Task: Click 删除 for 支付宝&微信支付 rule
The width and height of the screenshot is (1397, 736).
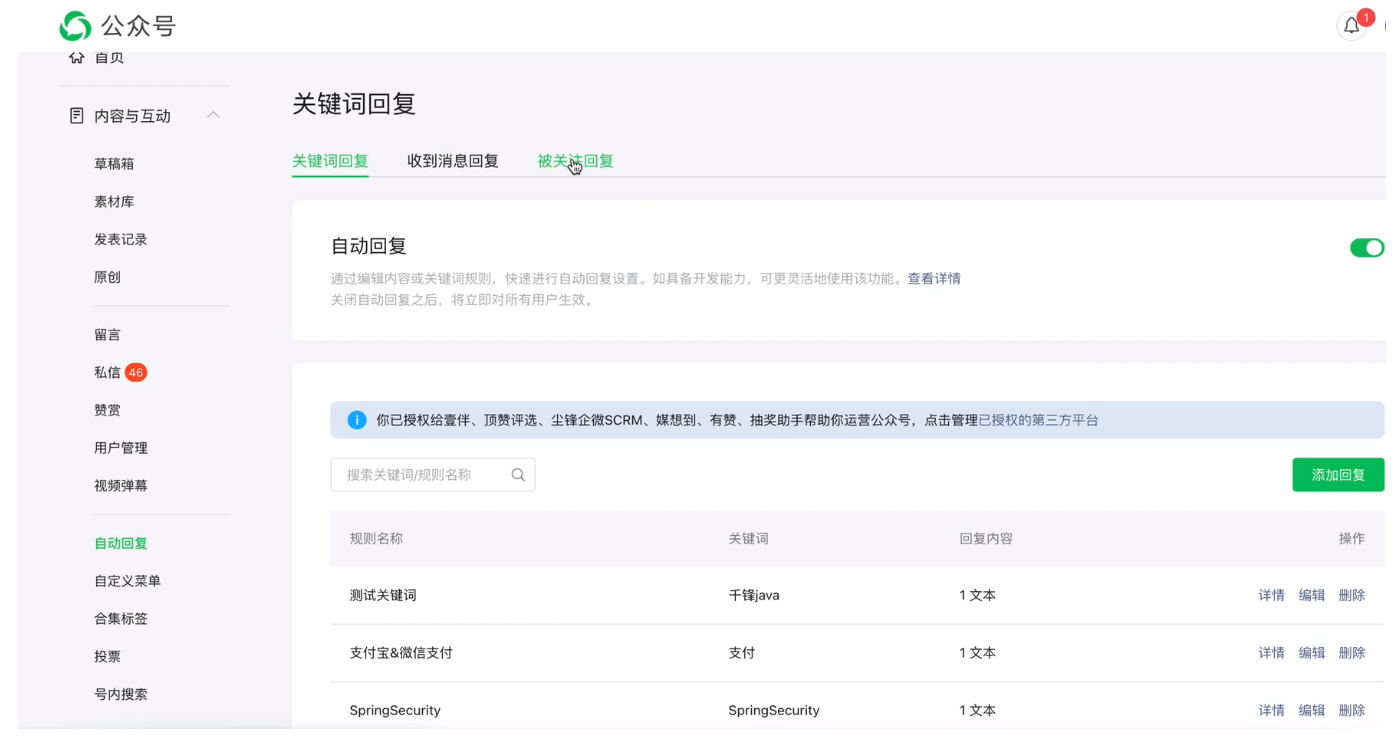Action: click(x=1351, y=653)
